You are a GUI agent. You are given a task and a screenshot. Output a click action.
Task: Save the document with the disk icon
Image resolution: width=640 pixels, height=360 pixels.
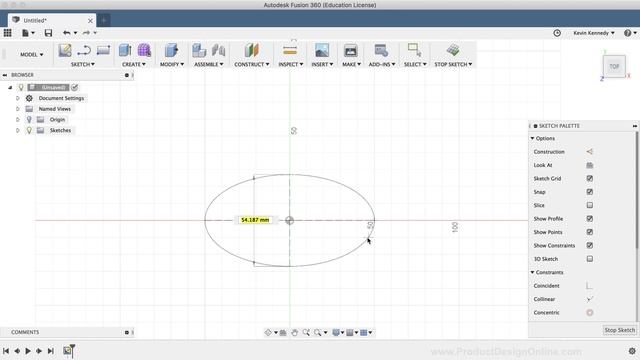(48, 33)
